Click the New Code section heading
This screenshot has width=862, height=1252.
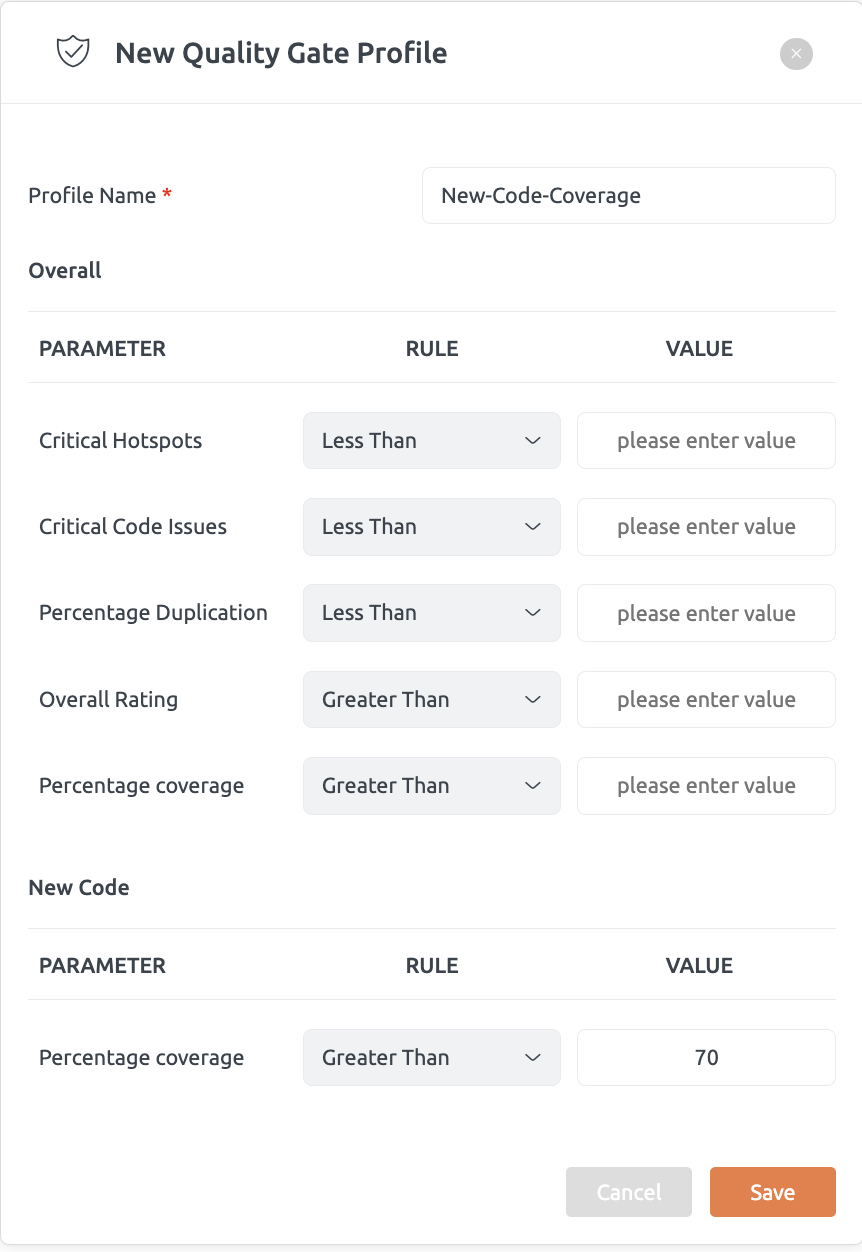(79, 887)
